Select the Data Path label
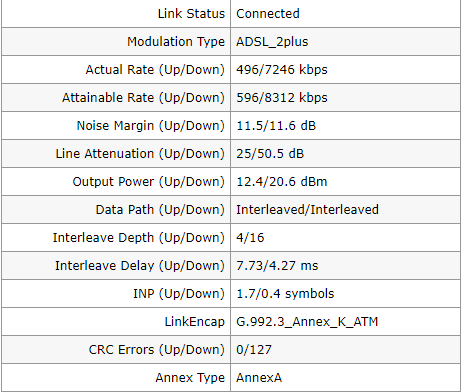 pos(160,210)
